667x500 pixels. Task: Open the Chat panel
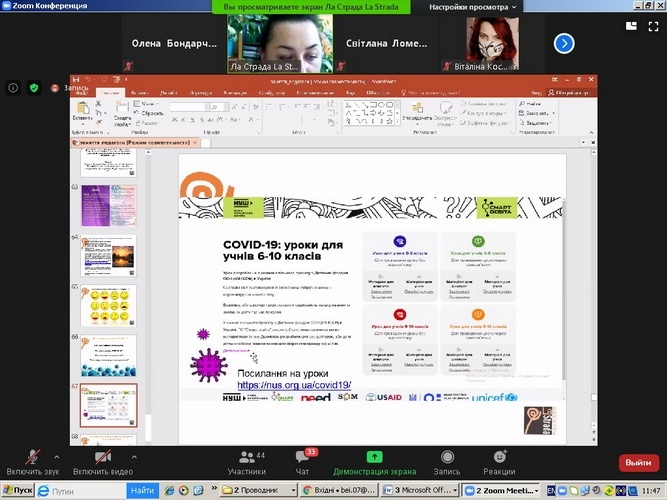click(303, 460)
